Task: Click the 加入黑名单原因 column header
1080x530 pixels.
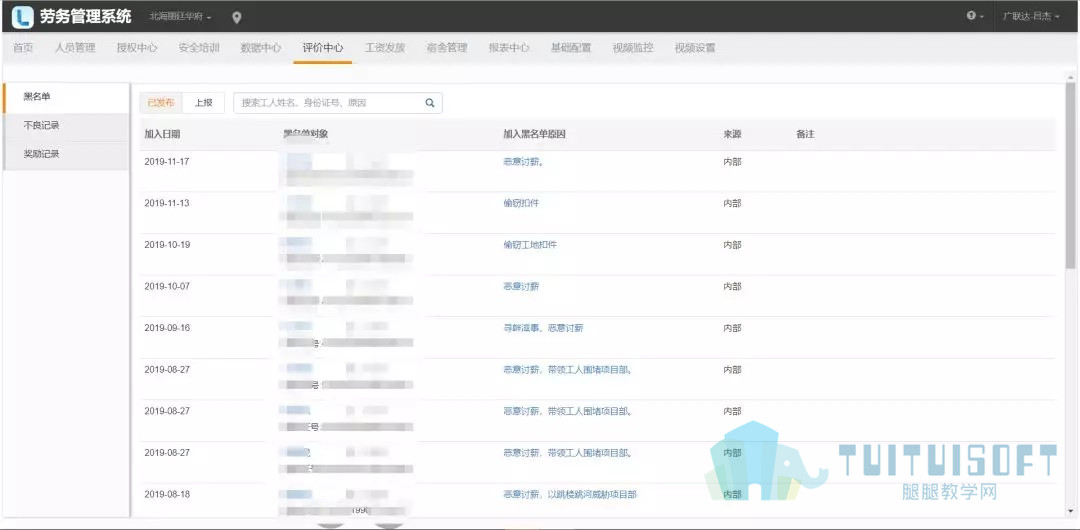Action: click(534, 134)
